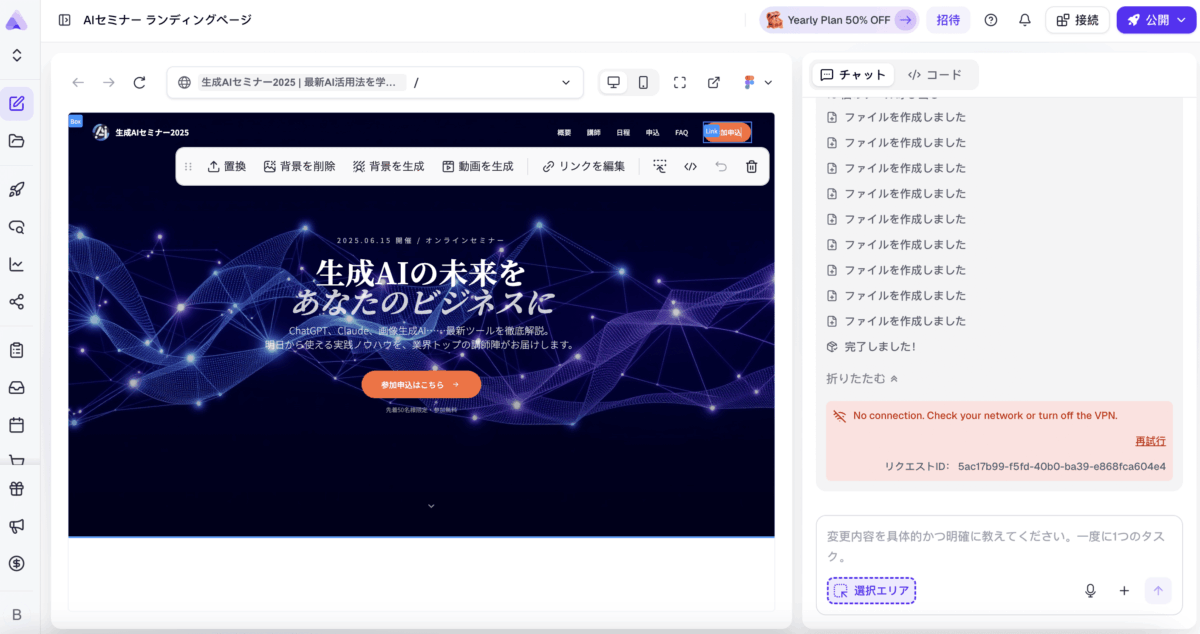Enter fullscreen preview
1200x634 pixels.
point(680,82)
